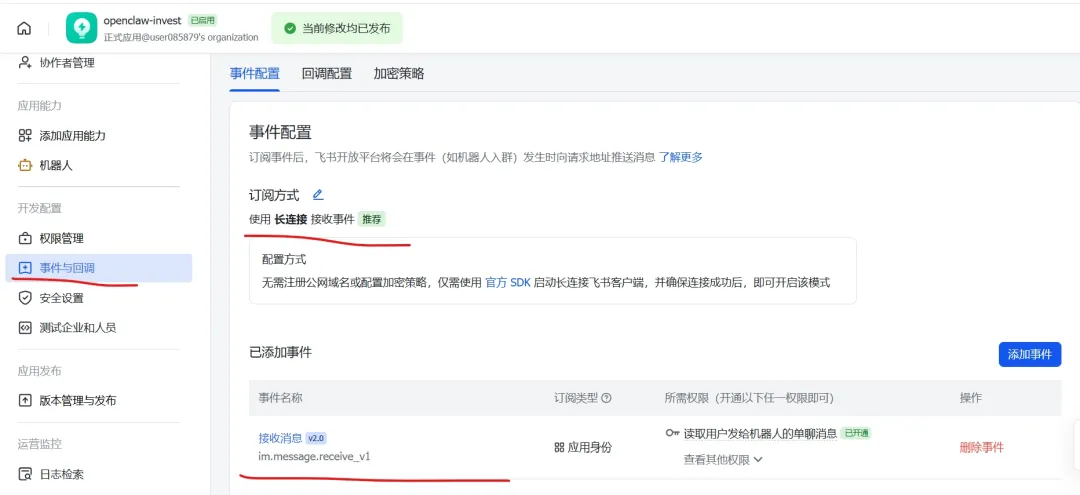Click the 推荐 tag next to 长连接
Viewport: 1080px width, 495px height.
[373, 220]
